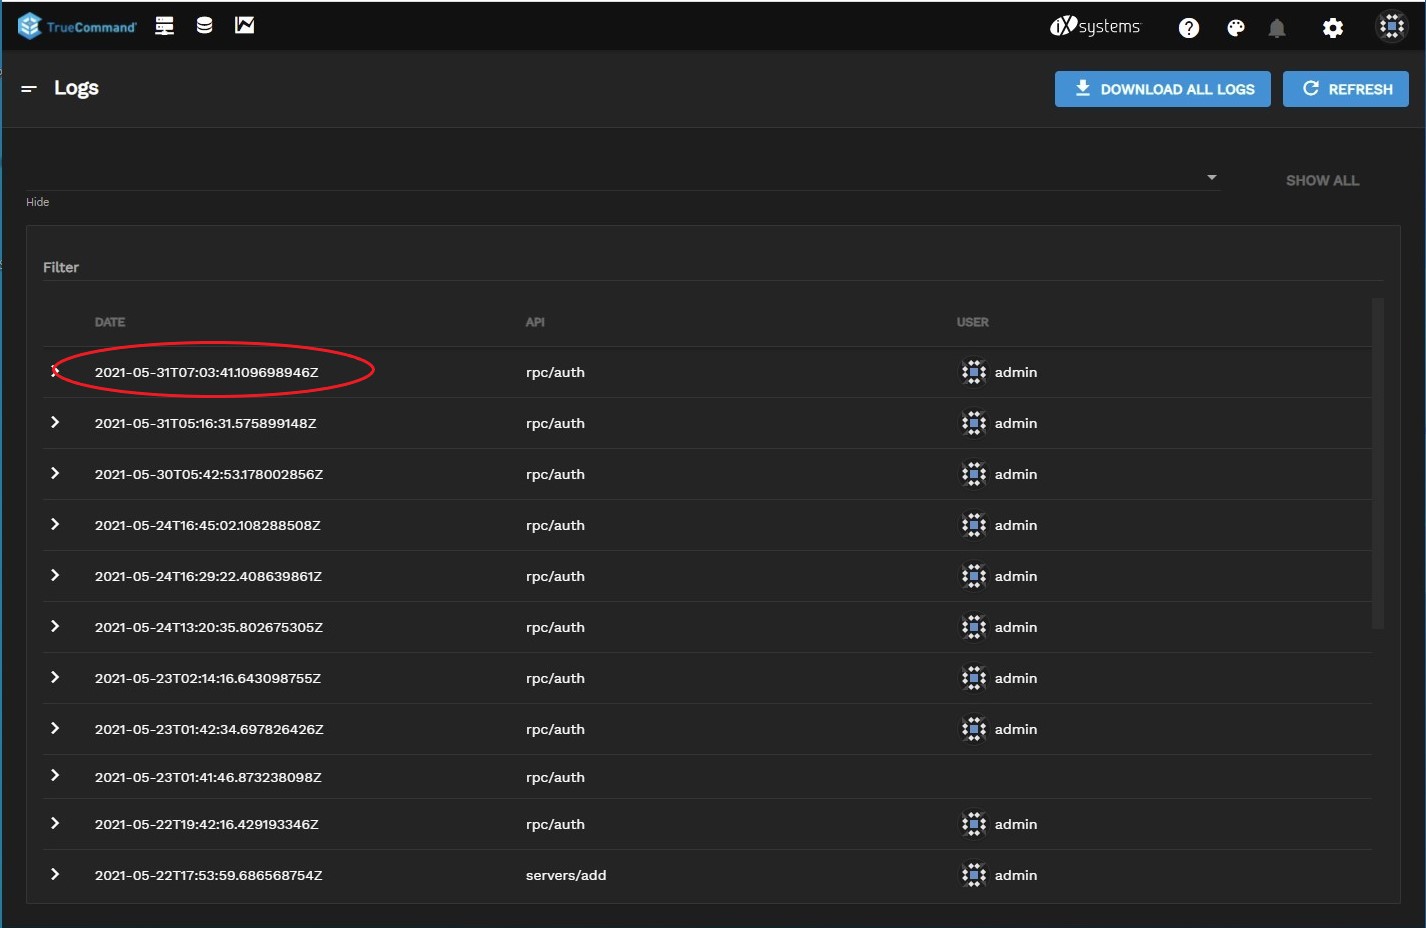The image size is (1426, 928).
Task: Open the storage database icon in top bar
Action: [204, 26]
